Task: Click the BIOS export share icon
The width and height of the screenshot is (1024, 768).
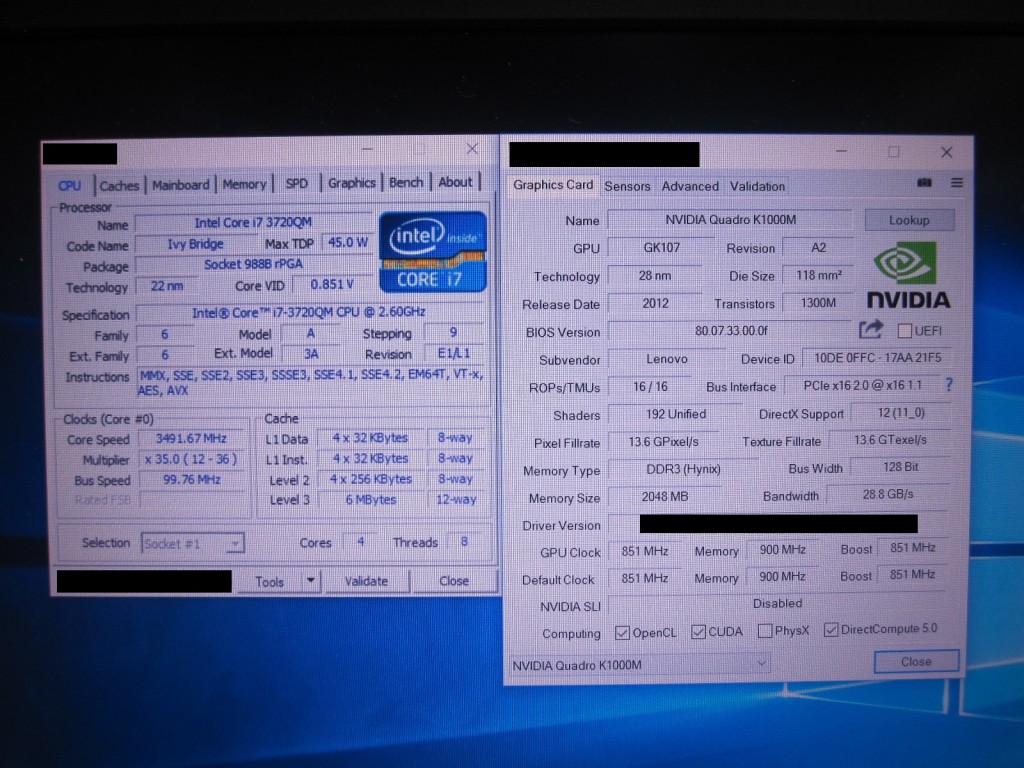Action: coord(870,329)
